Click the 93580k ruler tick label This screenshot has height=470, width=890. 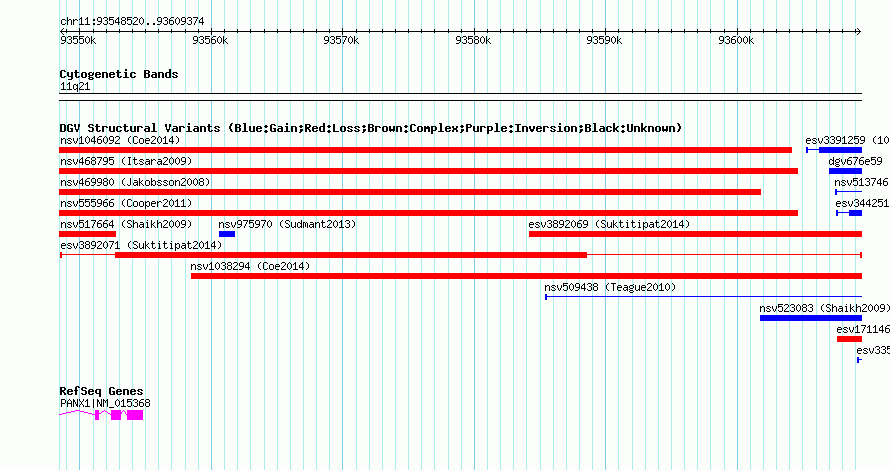tap(473, 40)
